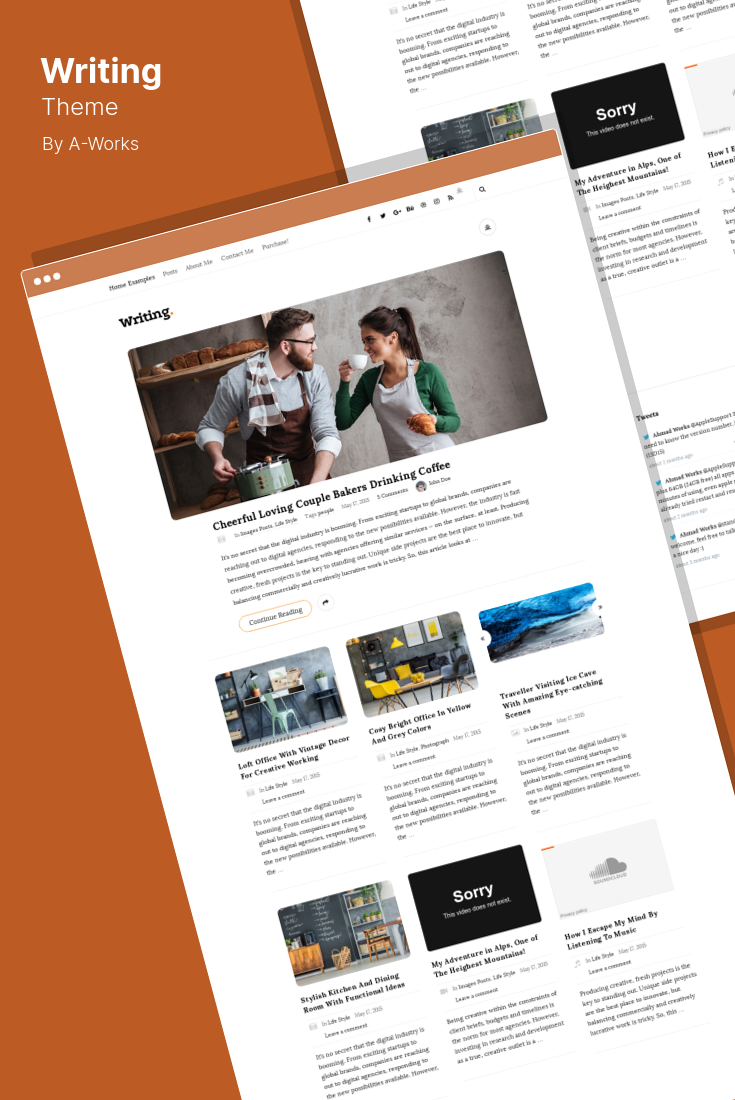Open the Twitter bird icon in header
Viewport: 735px width, 1100px height.
coord(383,215)
